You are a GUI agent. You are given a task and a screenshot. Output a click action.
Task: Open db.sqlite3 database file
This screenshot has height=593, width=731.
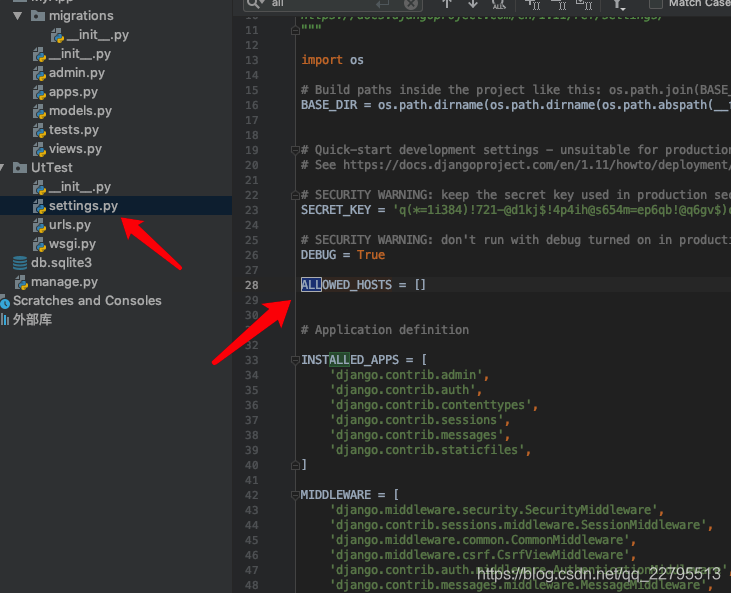(61, 262)
